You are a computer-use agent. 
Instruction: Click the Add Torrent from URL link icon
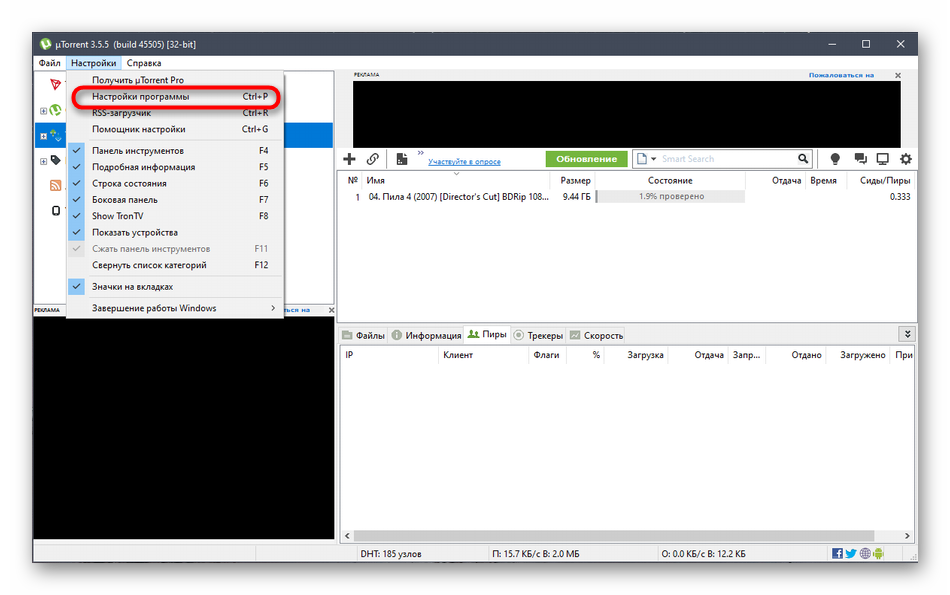coord(373,159)
